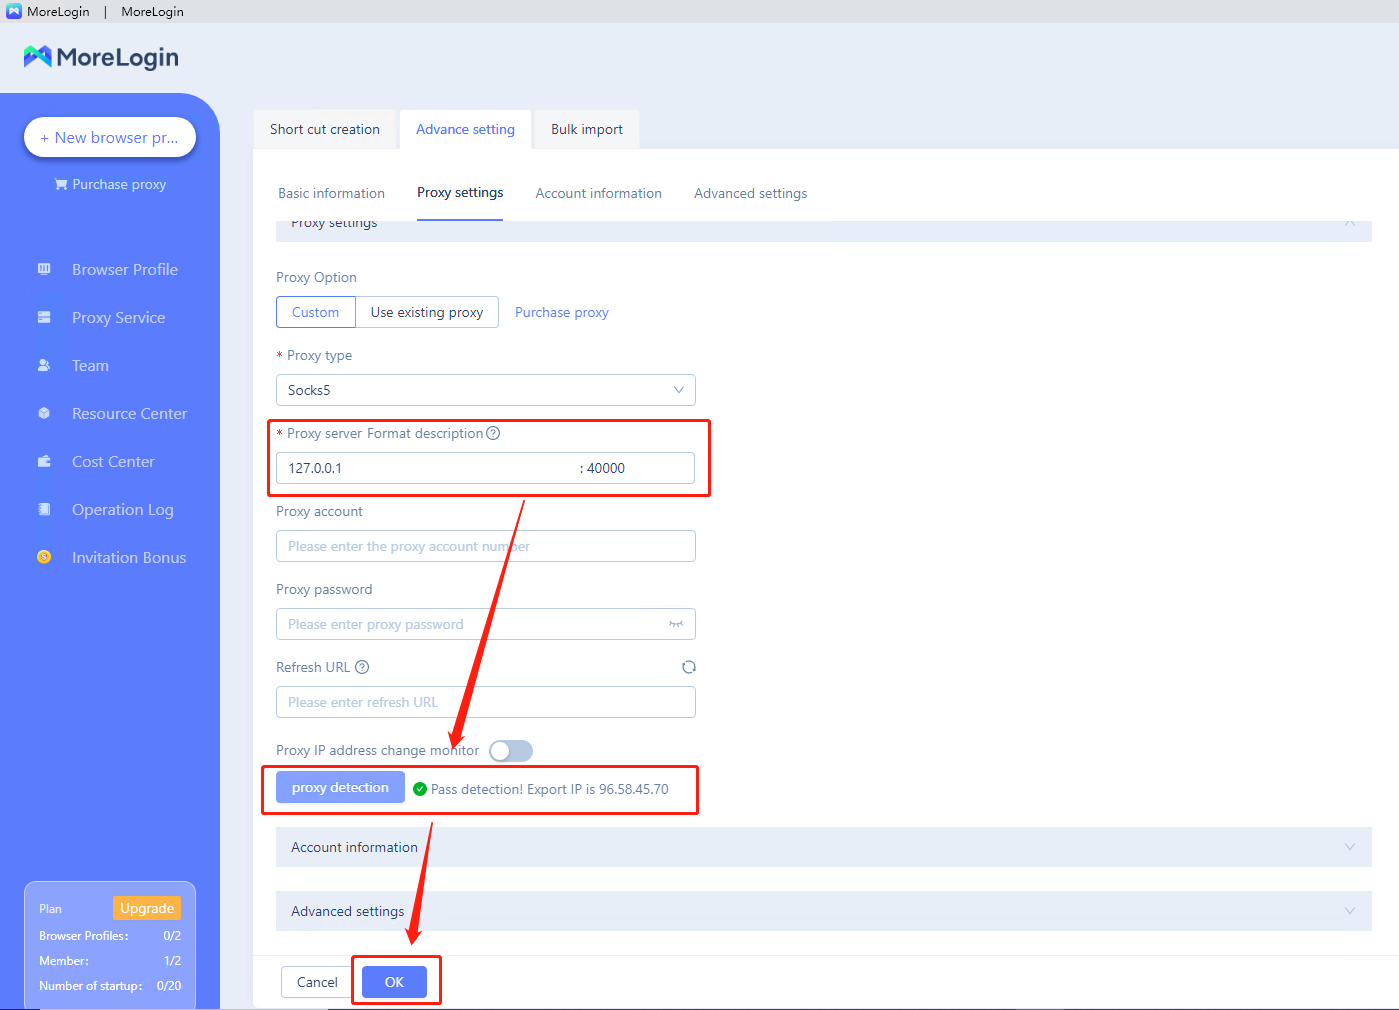Select the Custom proxy option
Screen dimensions: 1399x1010
(316, 312)
